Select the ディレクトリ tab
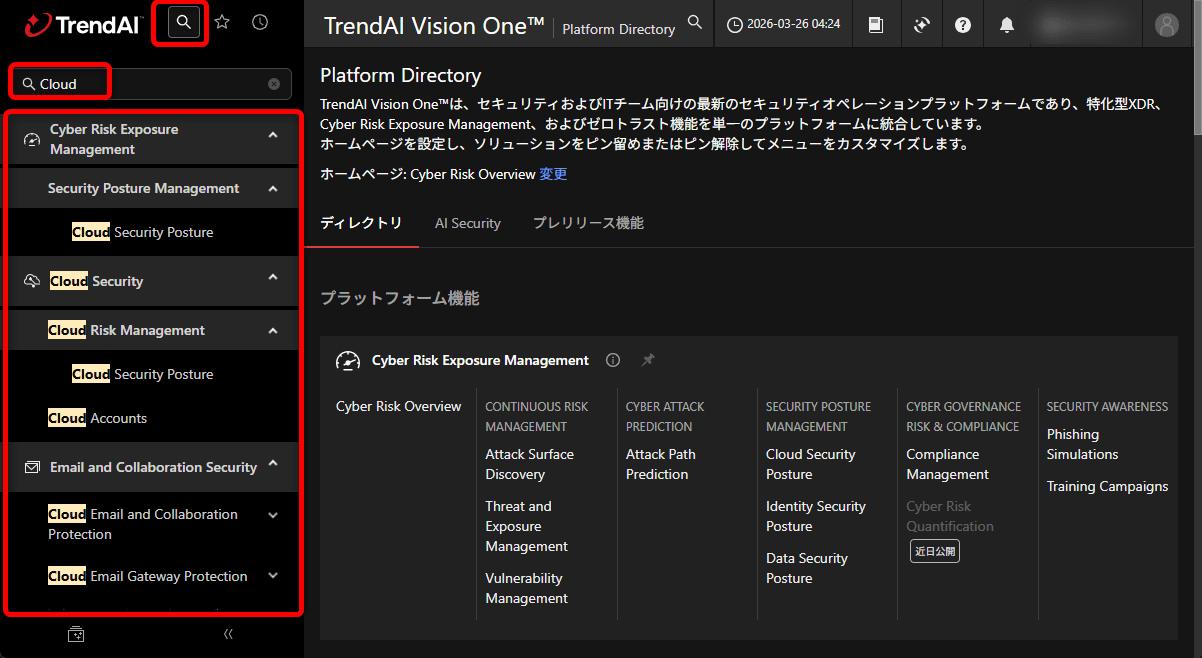The image size is (1202, 658). [361, 223]
